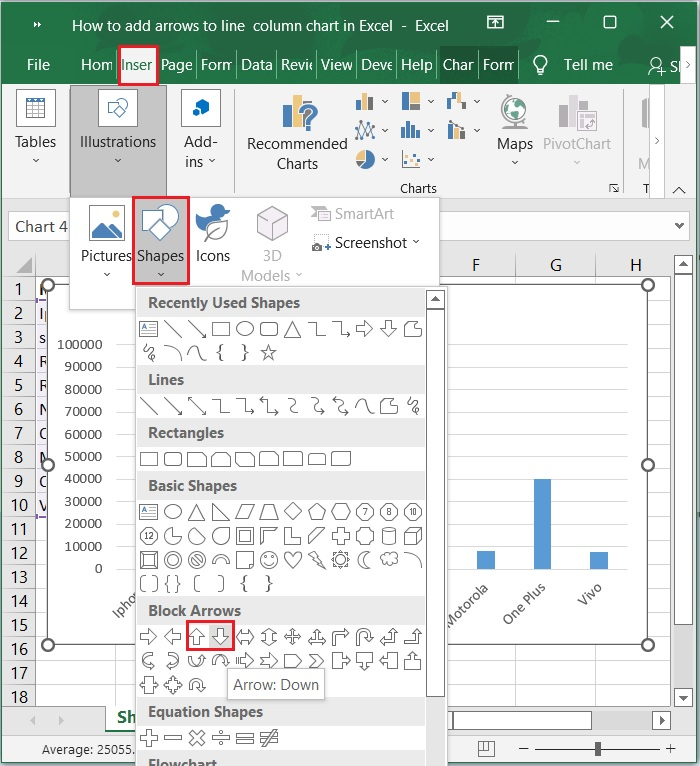Choose the Arrow: Right block arrow shape
Screen dimensions: 700x766
(x=148, y=637)
